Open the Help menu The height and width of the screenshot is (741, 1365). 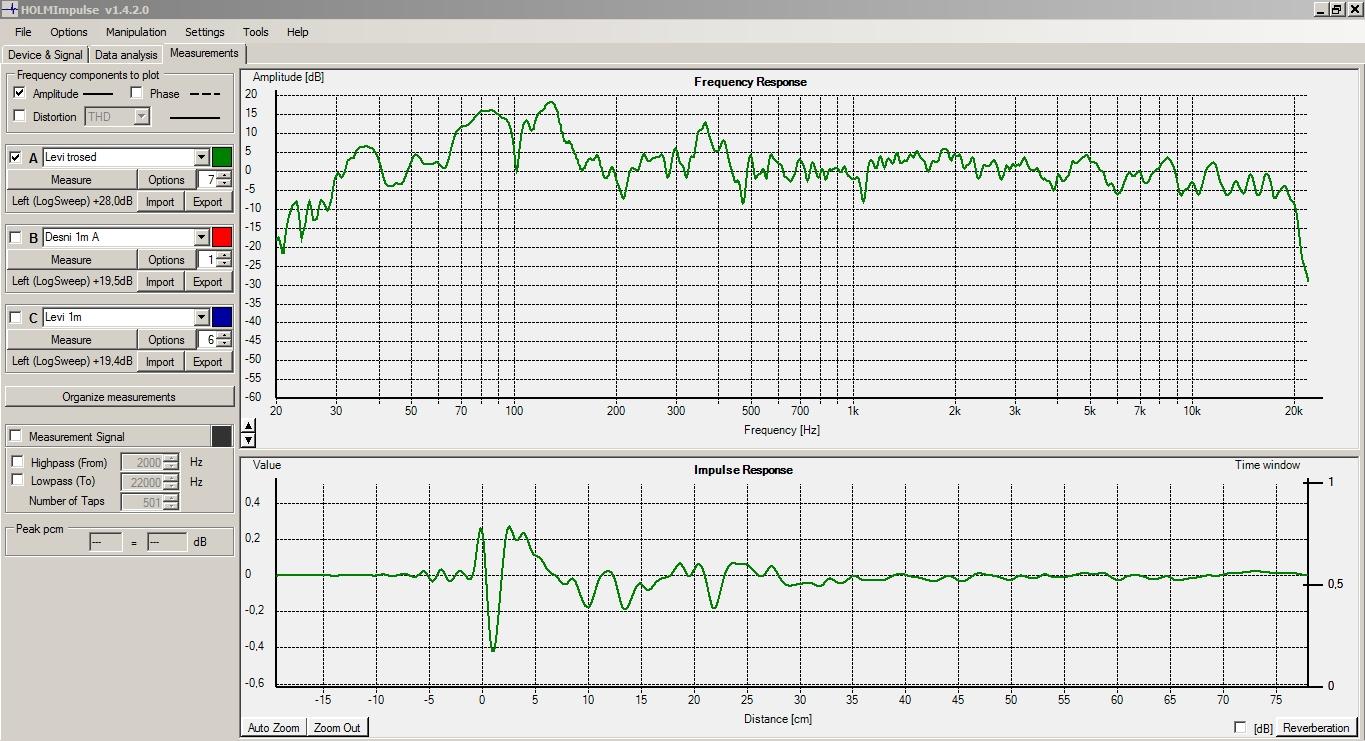click(298, 32)
